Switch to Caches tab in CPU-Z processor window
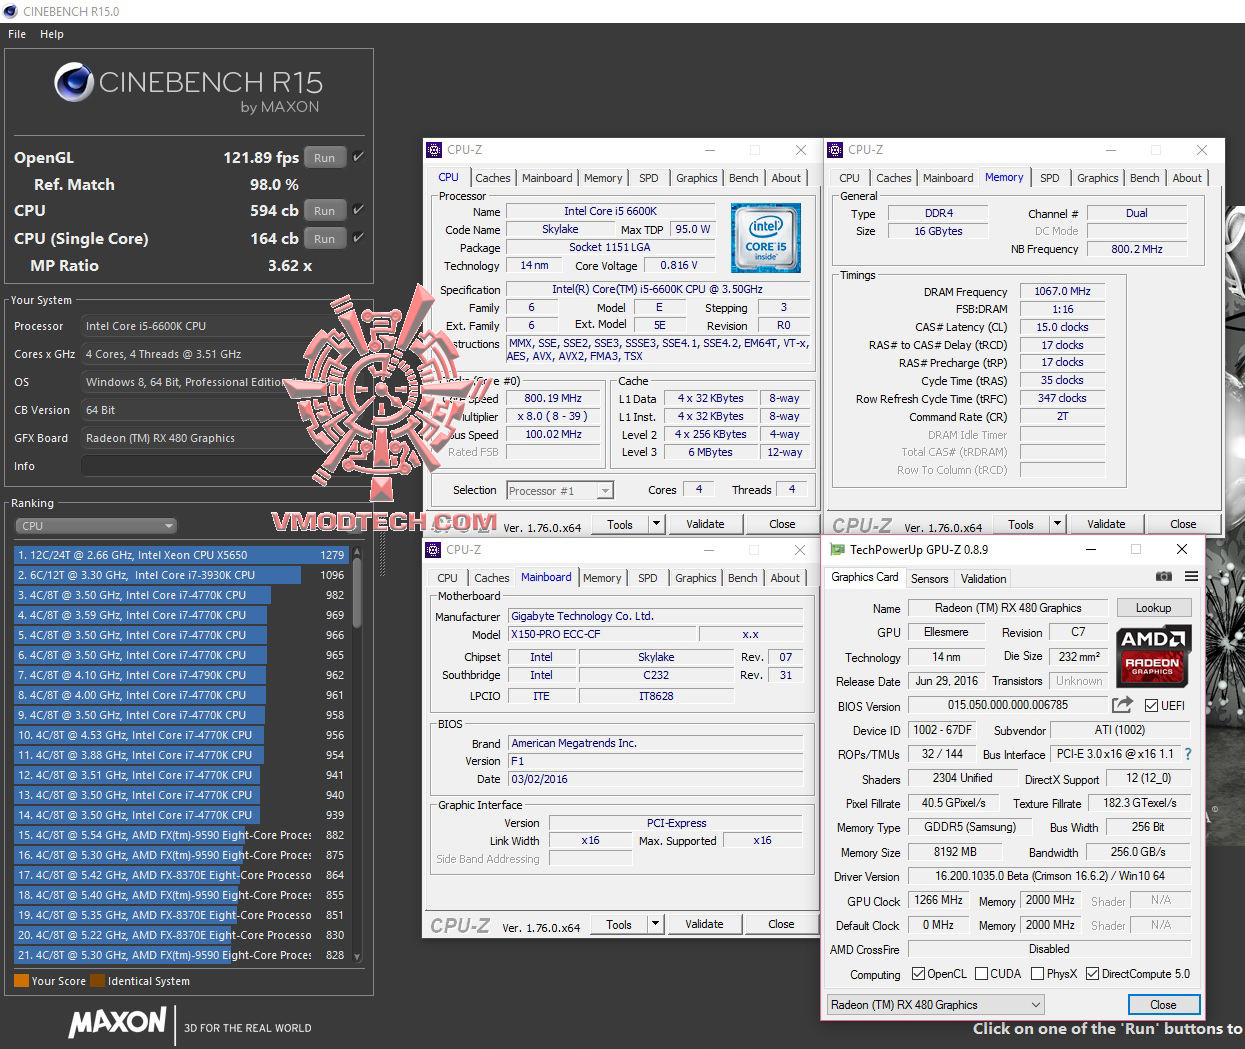This screenshot has width=1245, height=1049. 493,178
